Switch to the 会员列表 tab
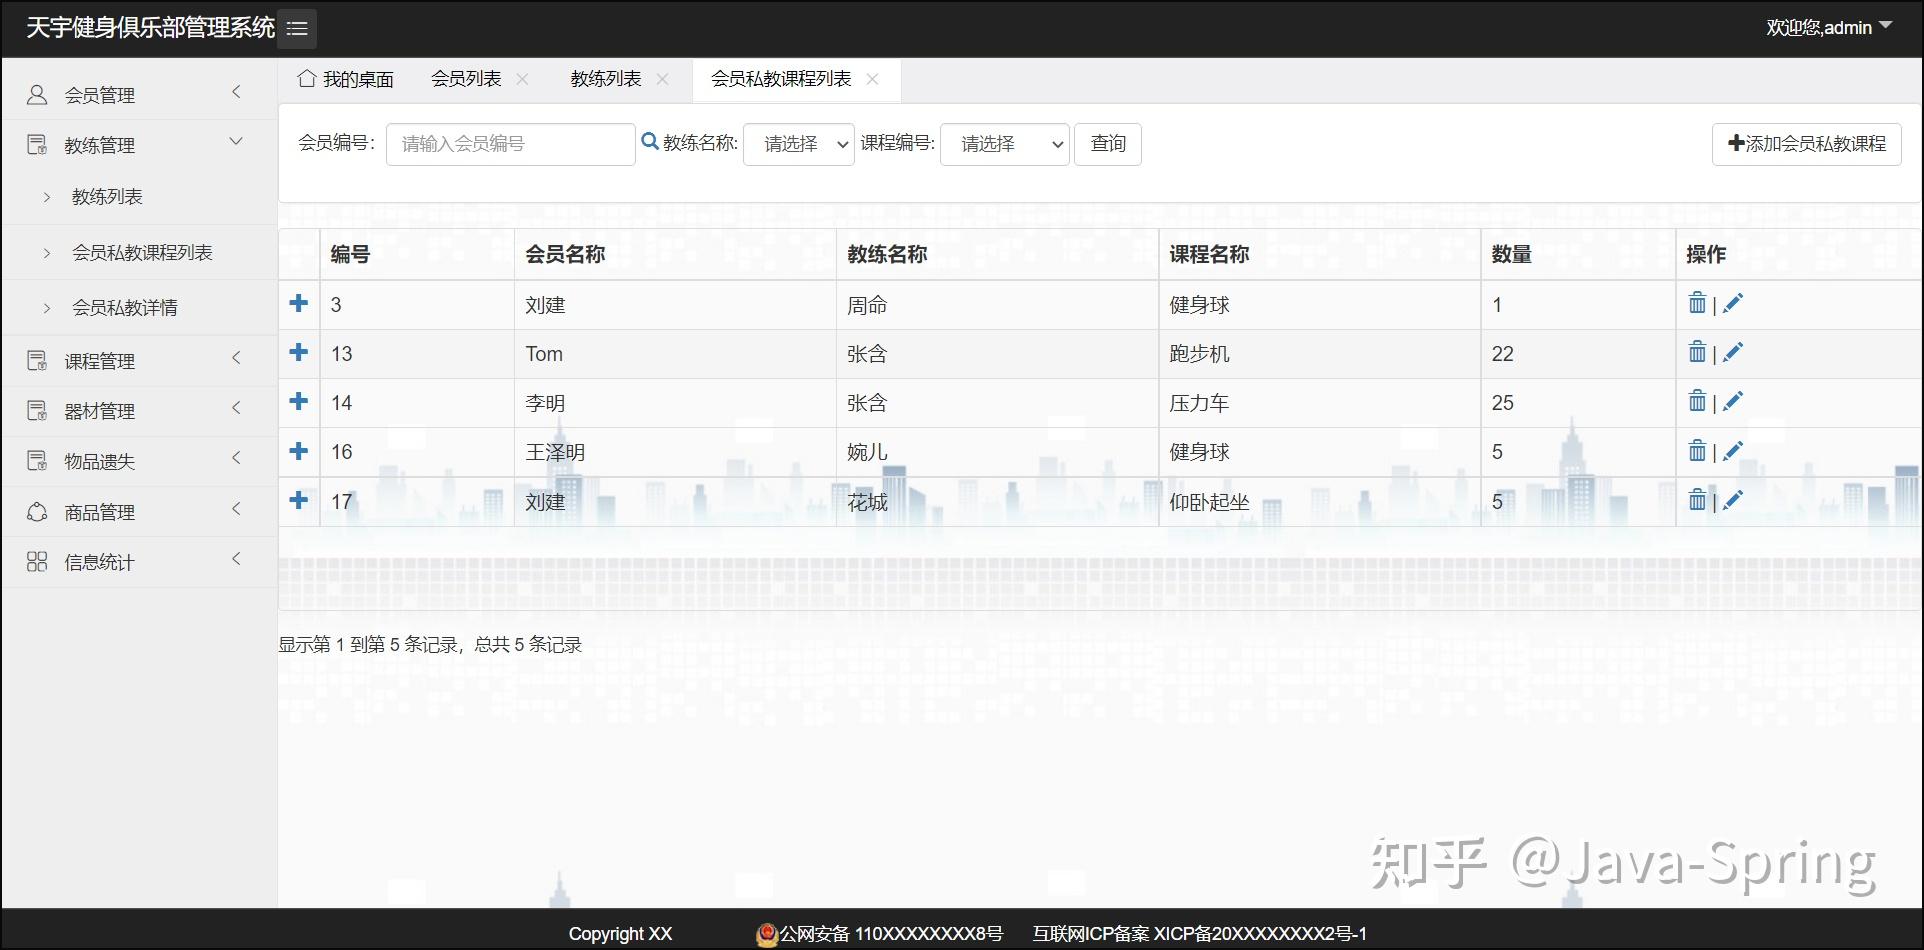This screenshot has width=1924, height=950. 464,77
